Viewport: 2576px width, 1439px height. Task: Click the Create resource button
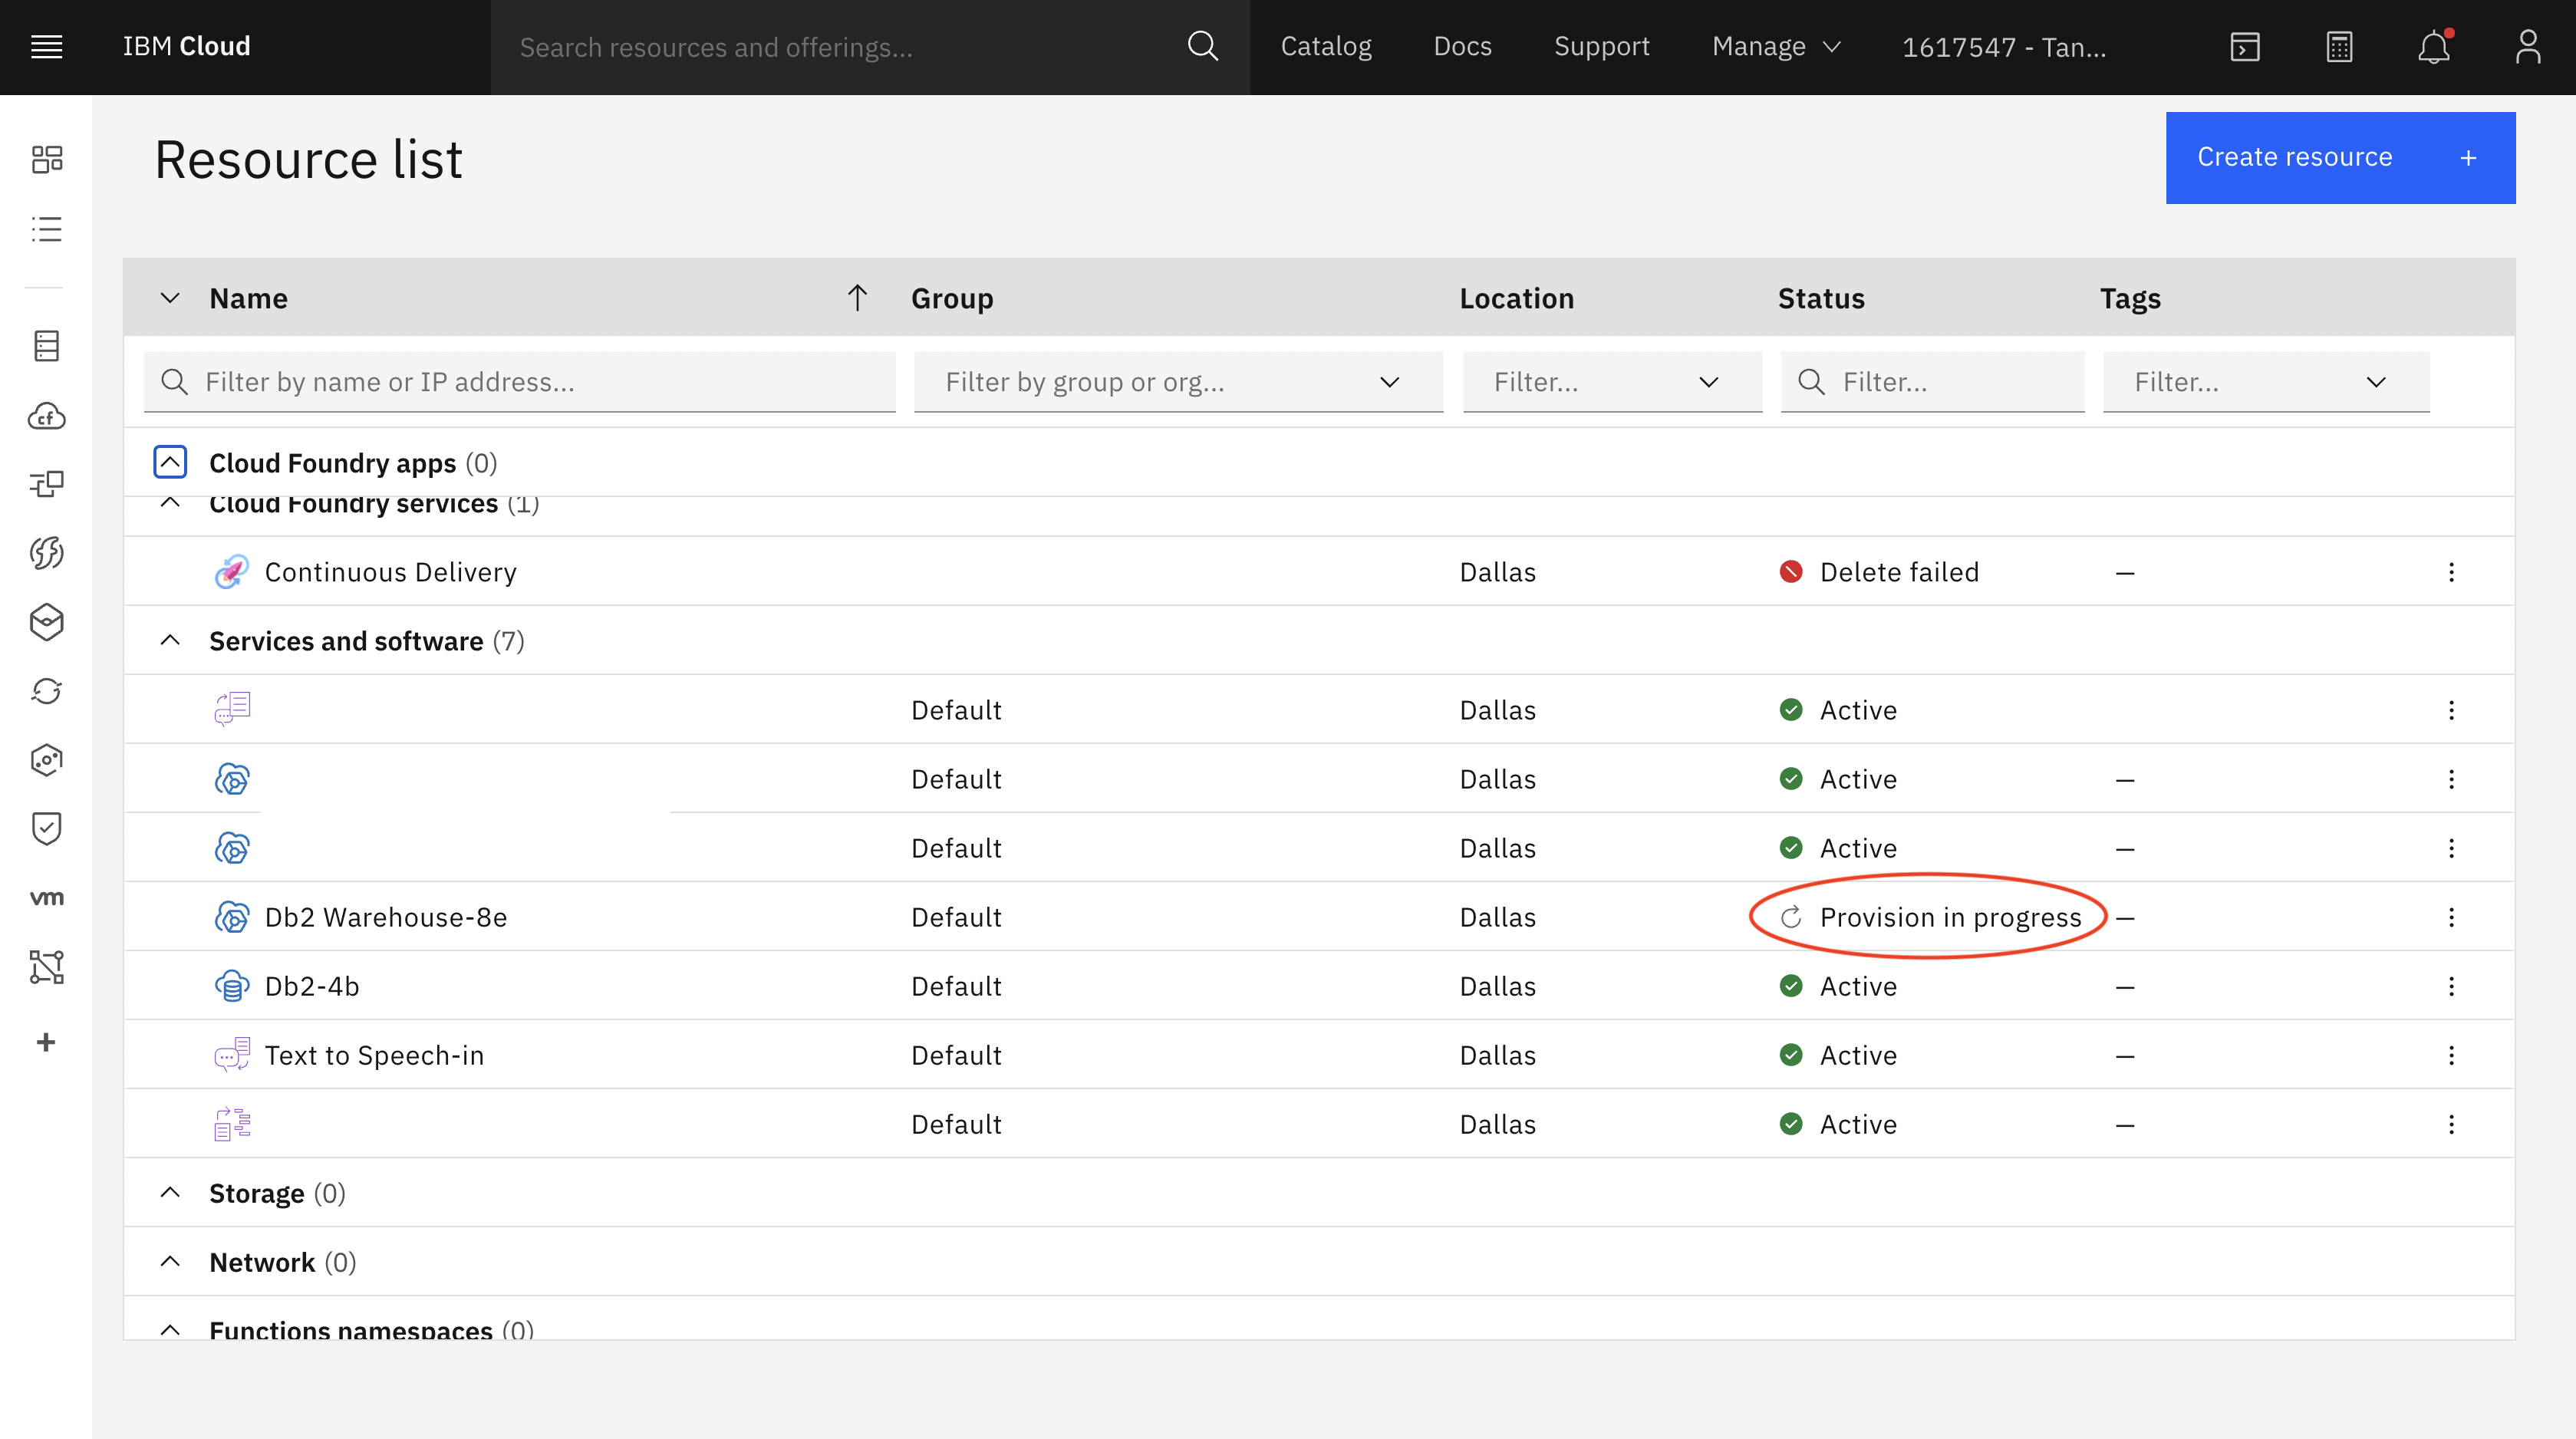[2339, 157]
